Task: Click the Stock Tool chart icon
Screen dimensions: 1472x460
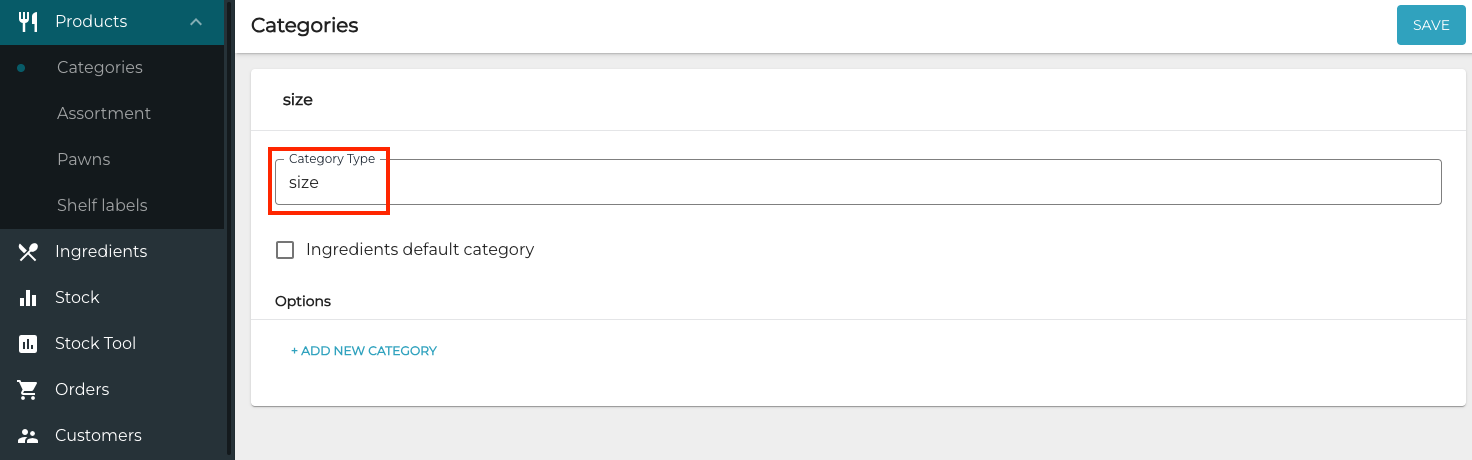Action: coord(28,344)
